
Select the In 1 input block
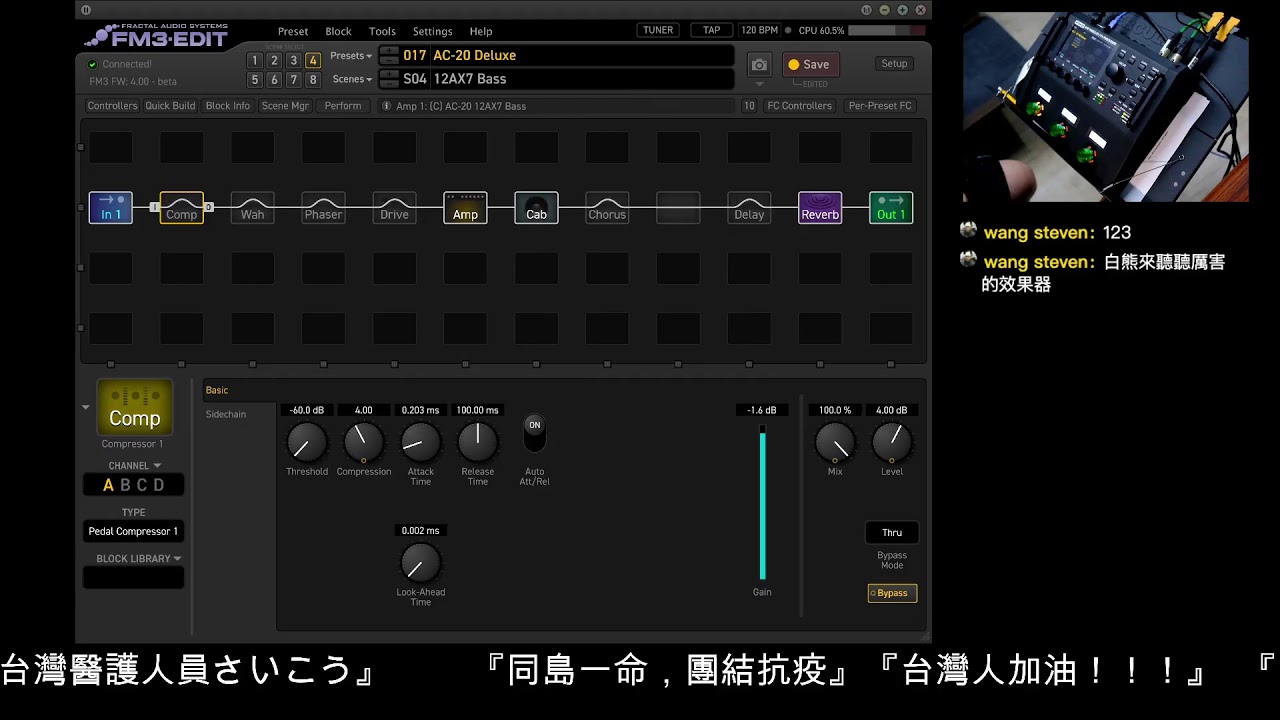coord(110,208)
